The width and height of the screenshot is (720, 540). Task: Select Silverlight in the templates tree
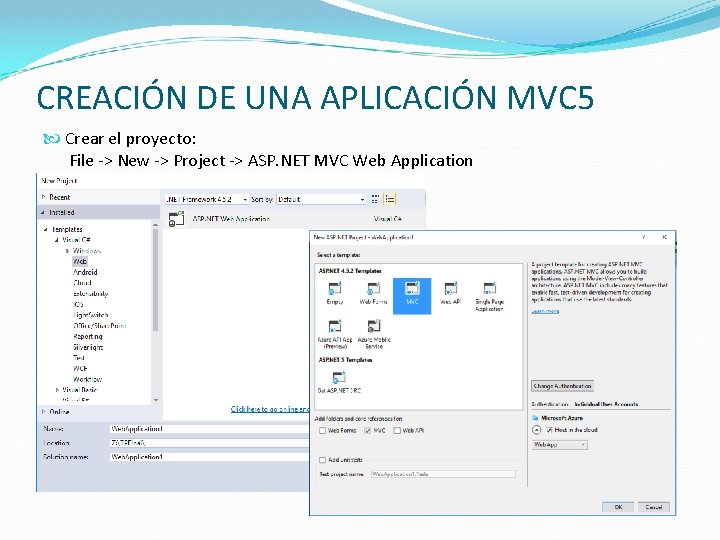(x=88, y=347)
